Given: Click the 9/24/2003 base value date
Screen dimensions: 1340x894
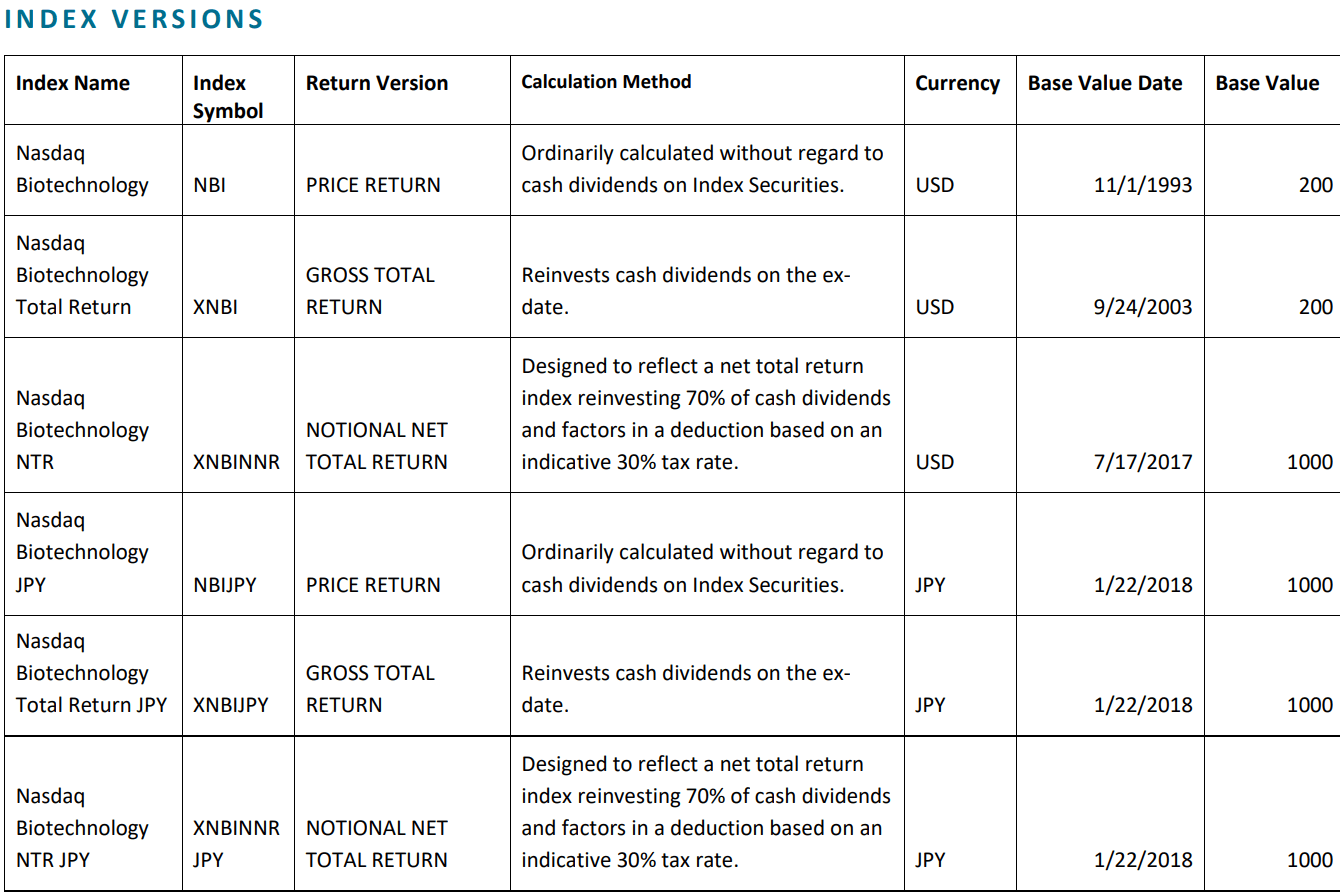Looking at the screenshot, I should pos(1144,307).
